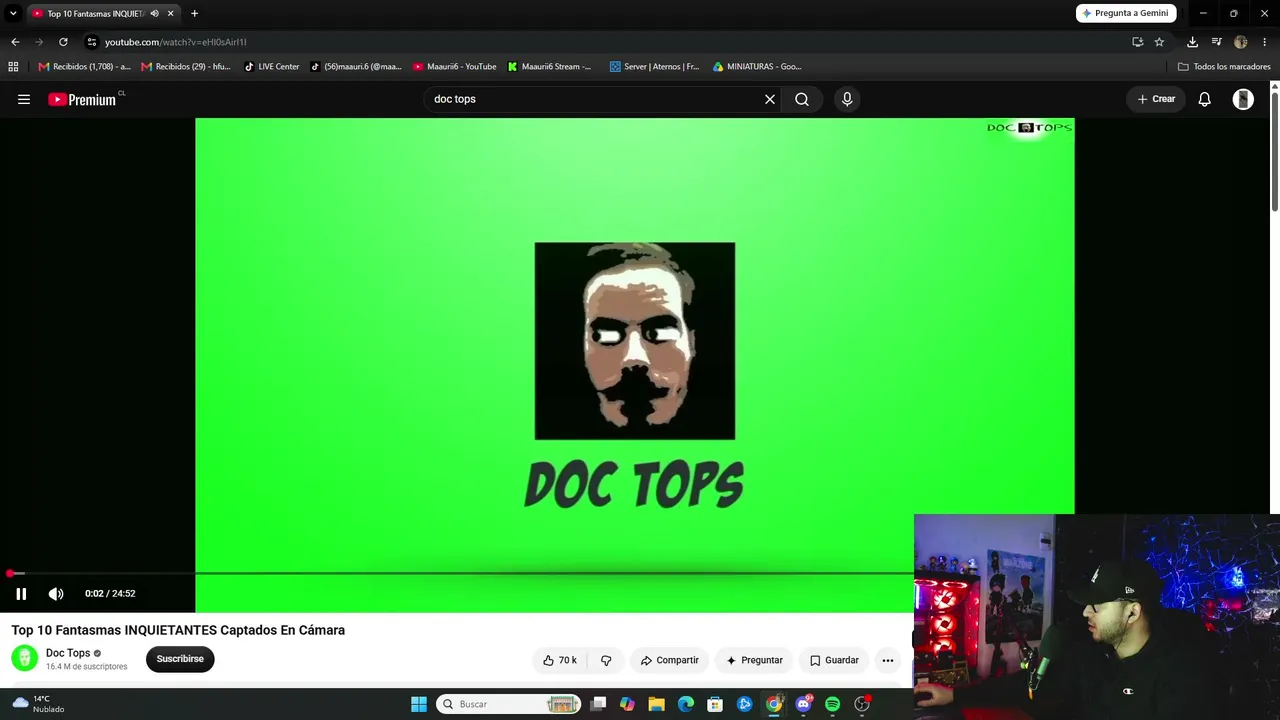1280x720 pixels.
Task: Open the Windows Start menu
Action: (419, 704)
